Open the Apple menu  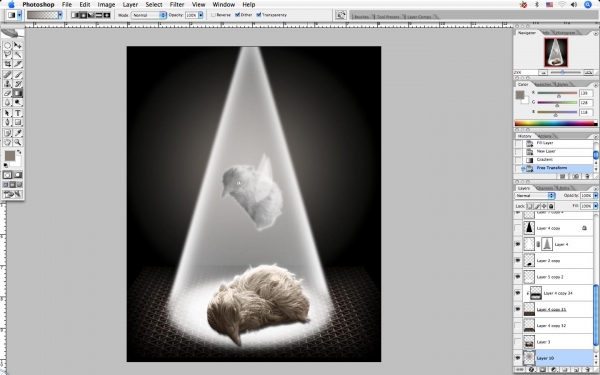(x=11, y=5)
